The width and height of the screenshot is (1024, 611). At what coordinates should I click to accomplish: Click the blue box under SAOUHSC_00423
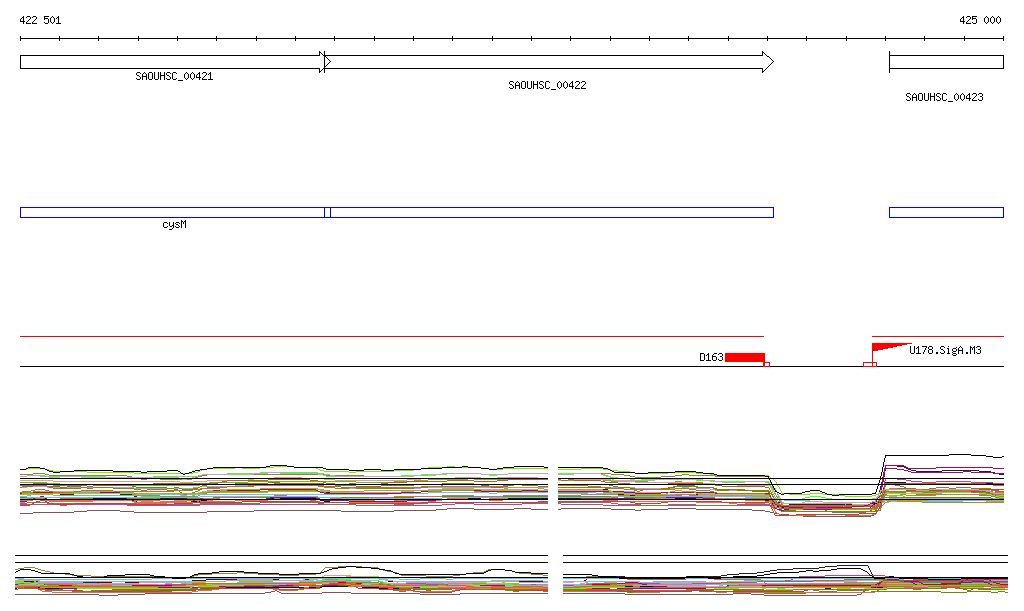pos(946,212)
